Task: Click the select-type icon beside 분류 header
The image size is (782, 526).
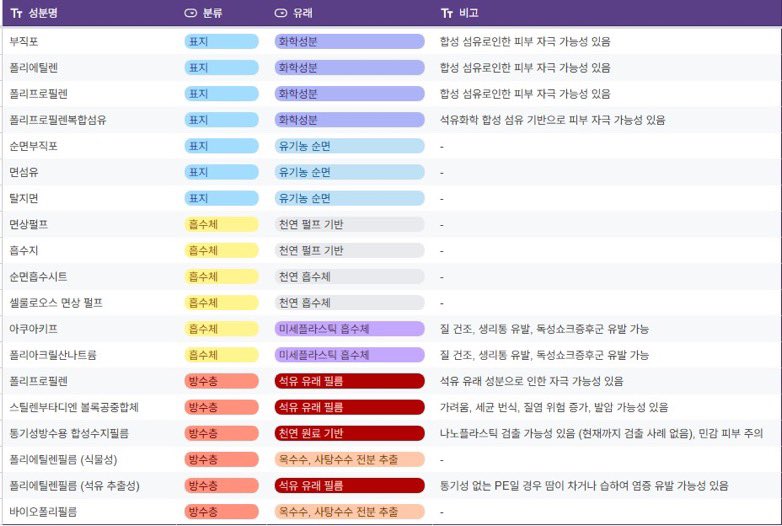Action: click(191, 14)
